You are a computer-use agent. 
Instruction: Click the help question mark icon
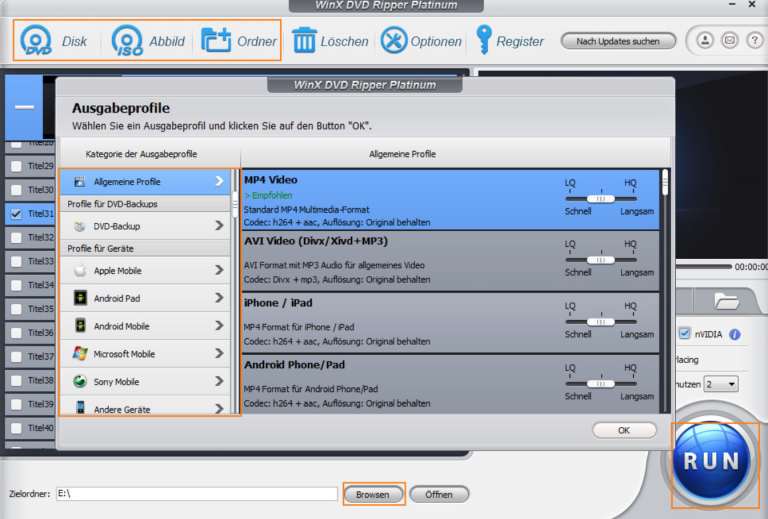pyautogui.click(x=755, y=41)
